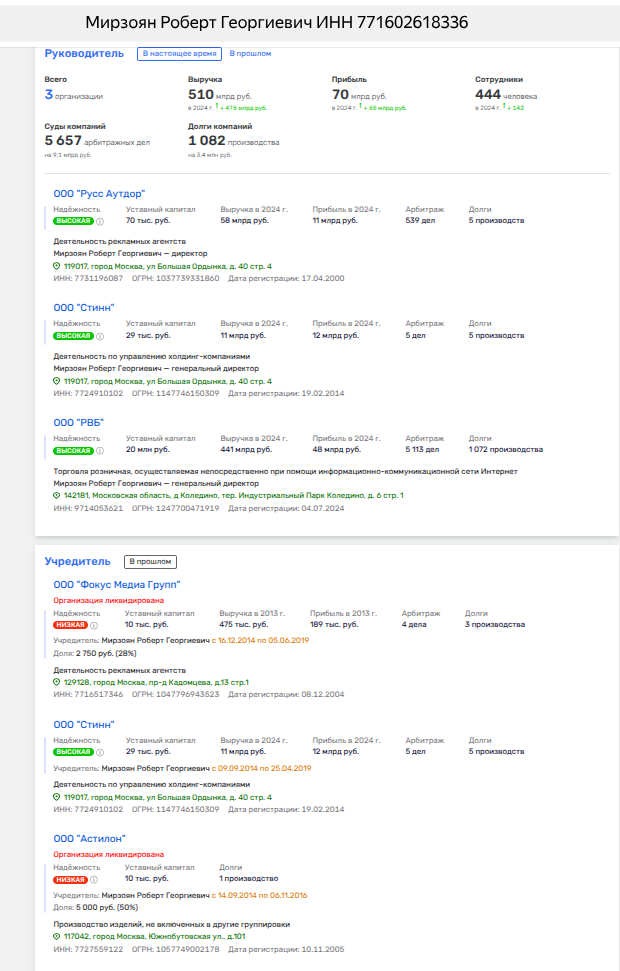Open the ООО "Астилон" company link
Image resolution: width=620 pixels, height=971 pixels.
tap(89, 838)
